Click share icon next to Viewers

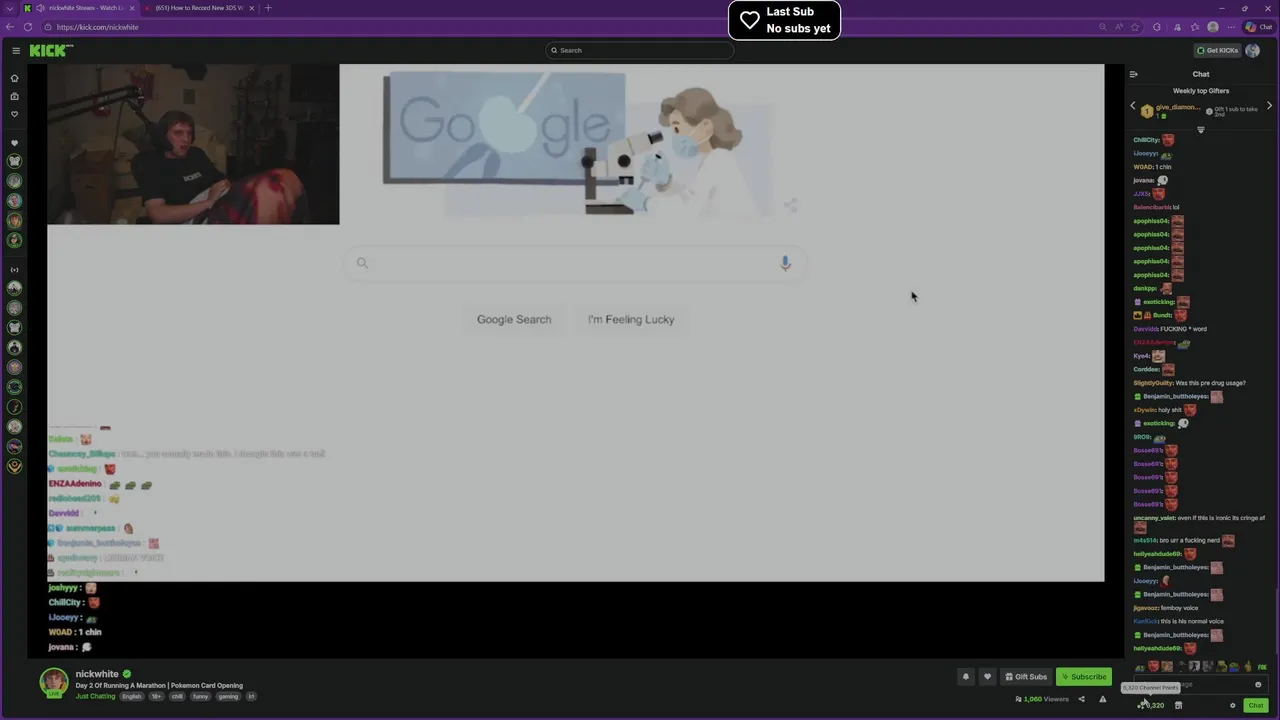1081,699
